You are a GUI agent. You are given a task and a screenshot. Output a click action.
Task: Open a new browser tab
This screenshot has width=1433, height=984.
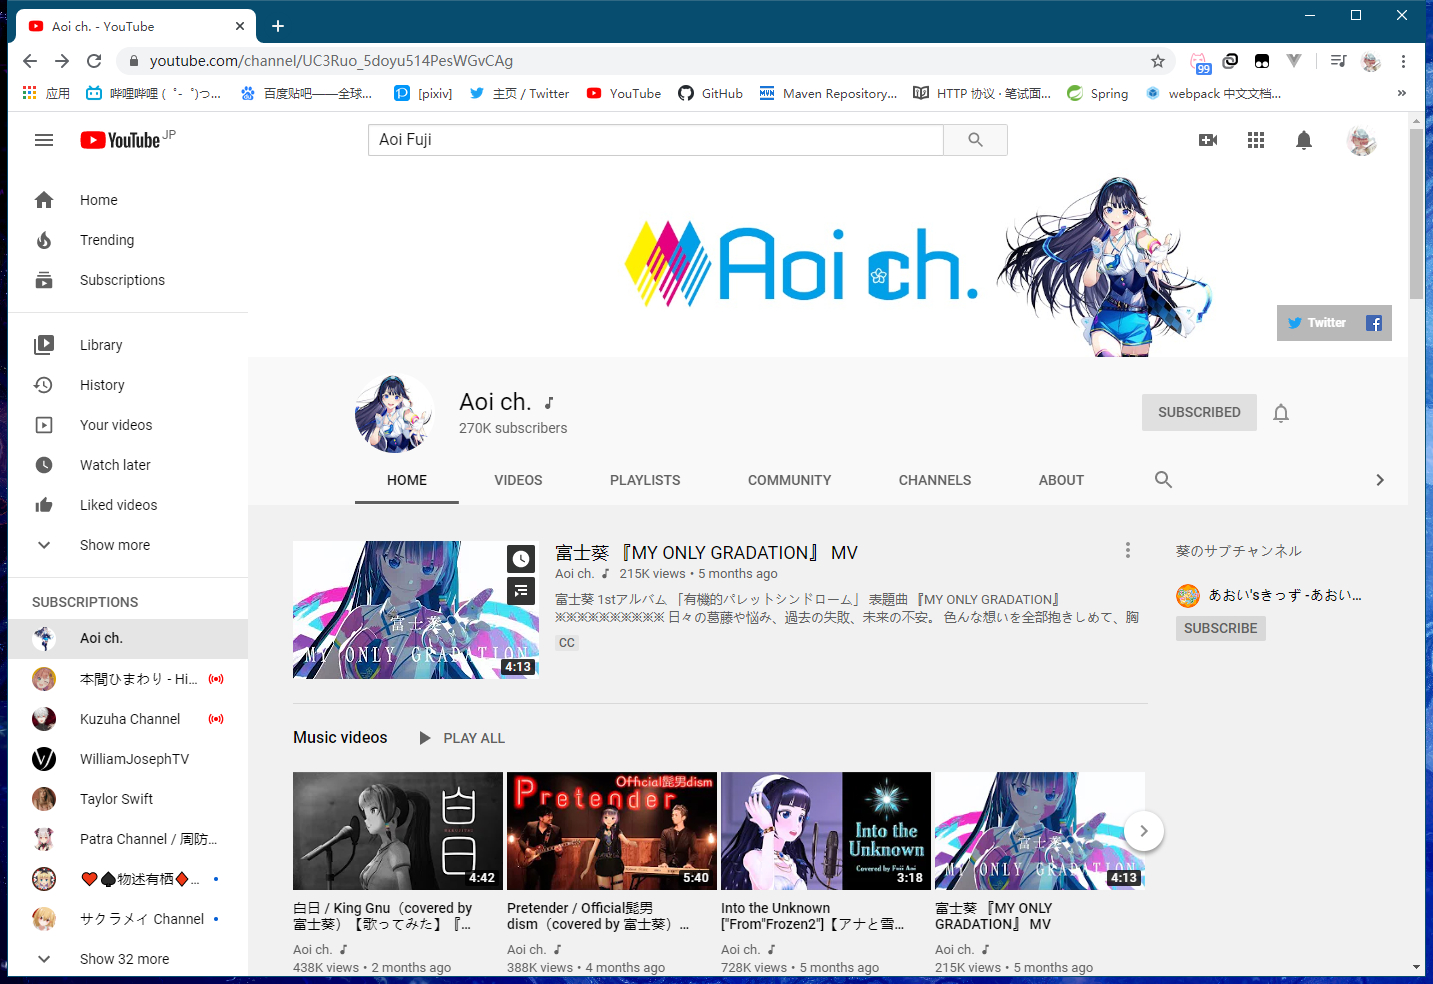coord(278,26)
